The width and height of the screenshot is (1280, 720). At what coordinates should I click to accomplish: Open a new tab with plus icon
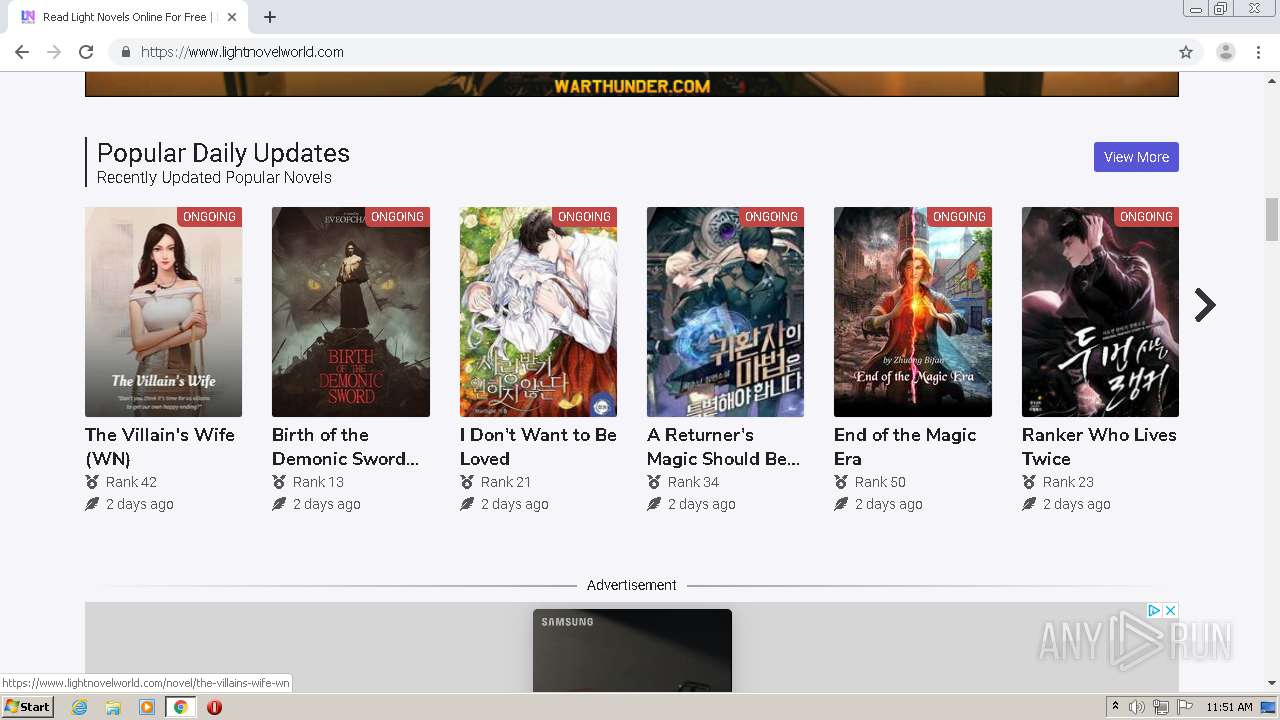[x=270, y=17]
